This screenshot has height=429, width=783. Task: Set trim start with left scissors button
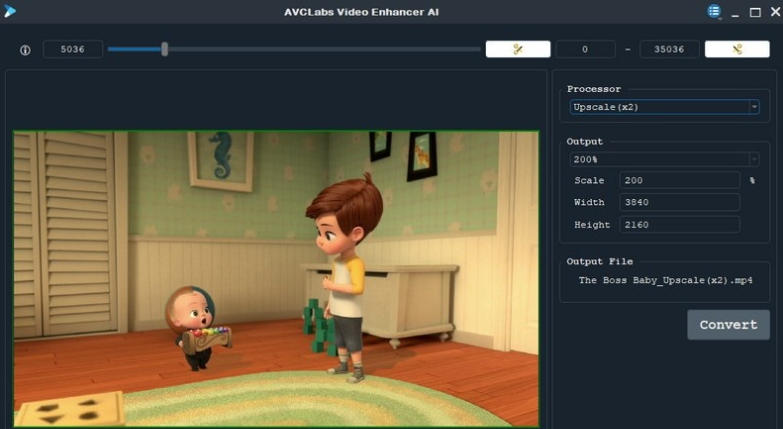click(518, 49)
